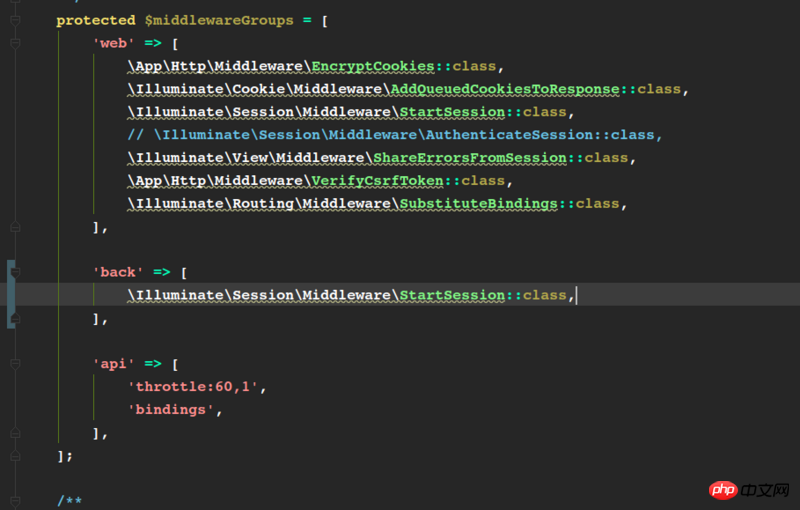Click the SubstituteBindings class name

coord(479,203)
